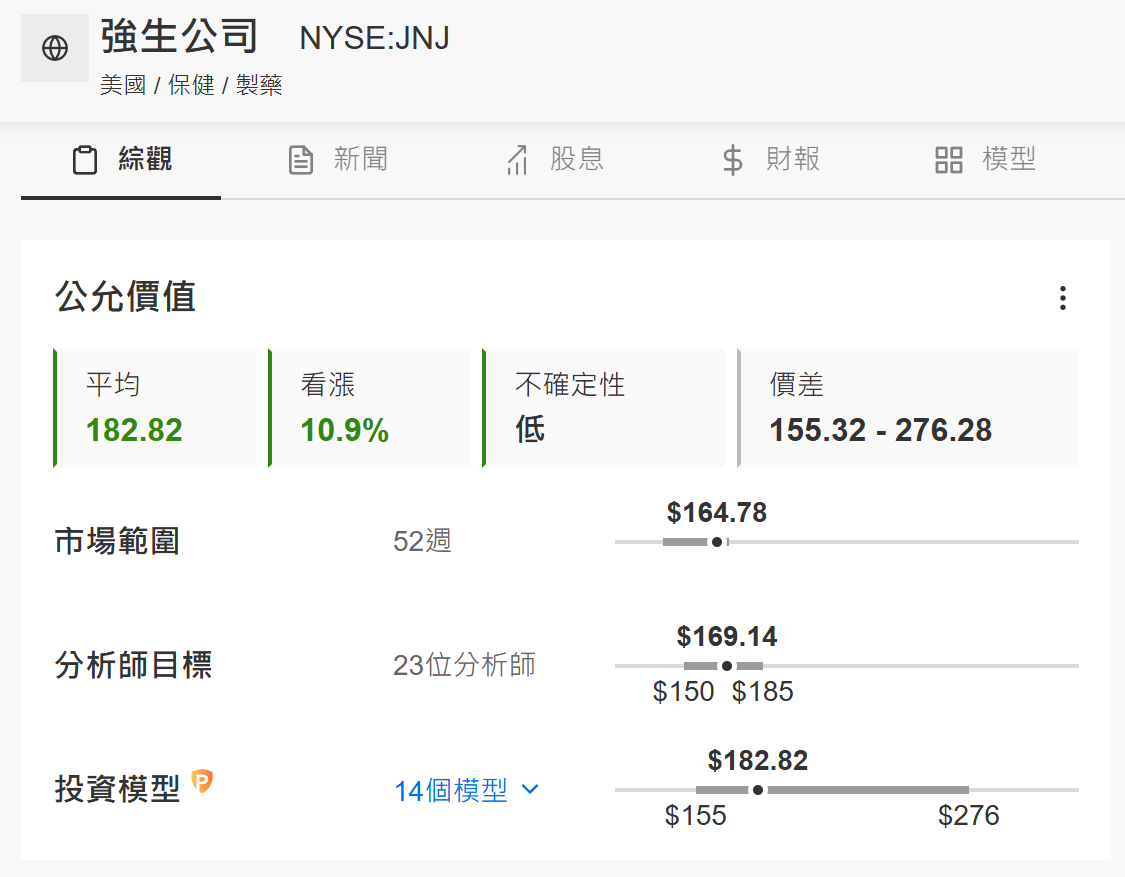Switch to the 綜觀 tab
The width and height of the screenshot is (1125, 877).
click(121, 159)
